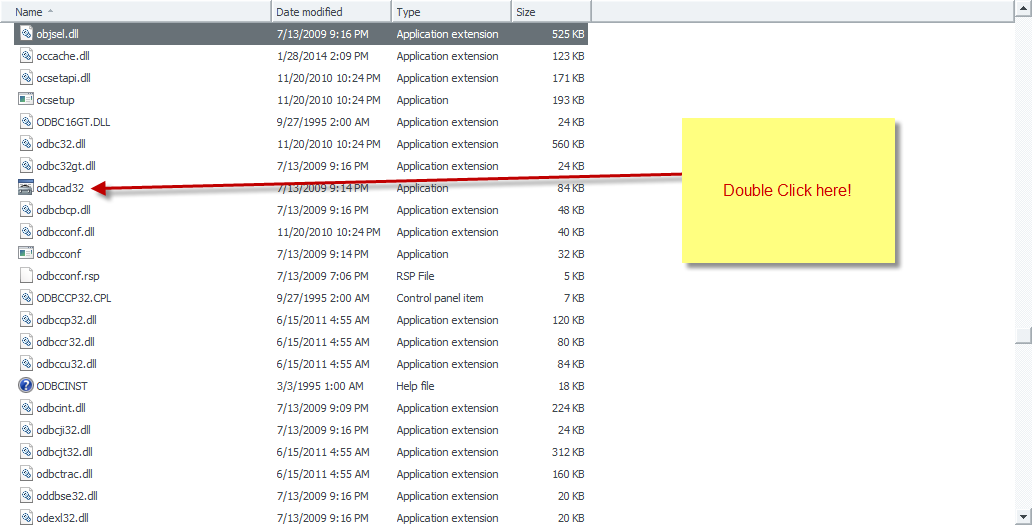Click the odbcconf application icon
This screenshot has width=1032, height=525.
pos(26,254)
